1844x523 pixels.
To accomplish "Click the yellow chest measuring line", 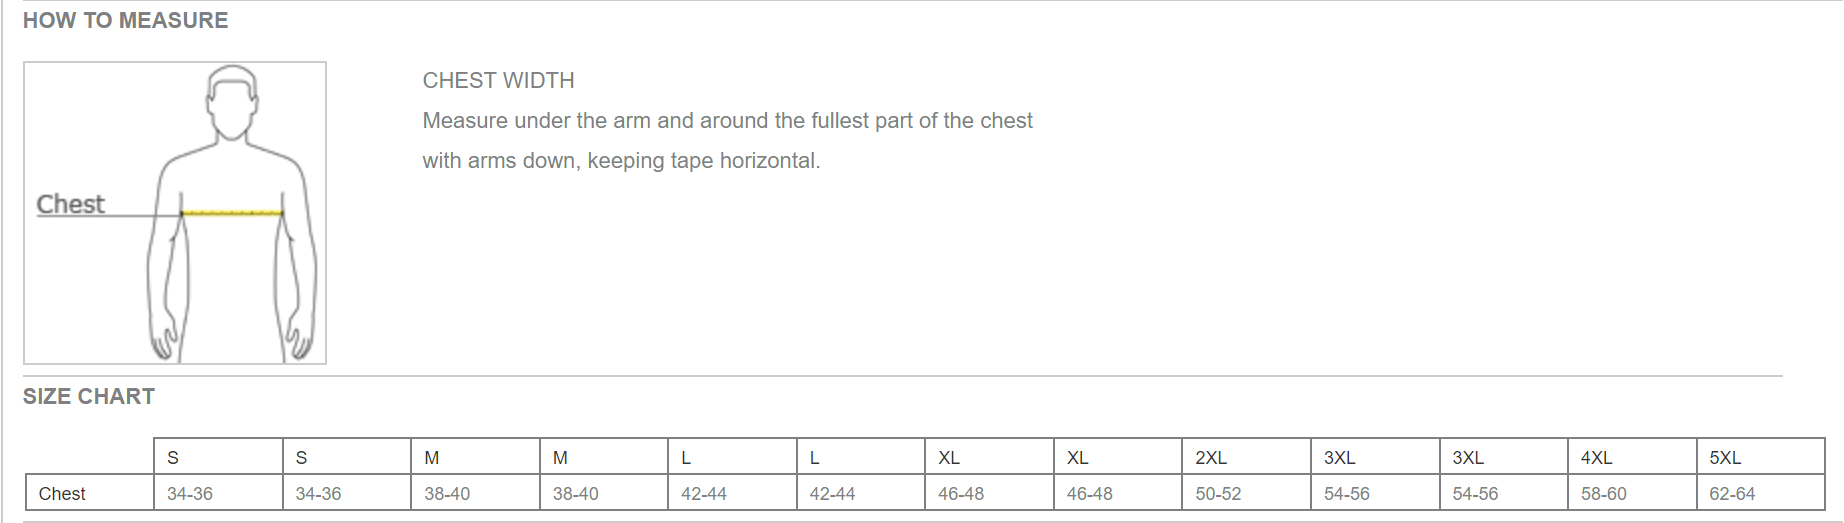I will [x=232, y=213].
